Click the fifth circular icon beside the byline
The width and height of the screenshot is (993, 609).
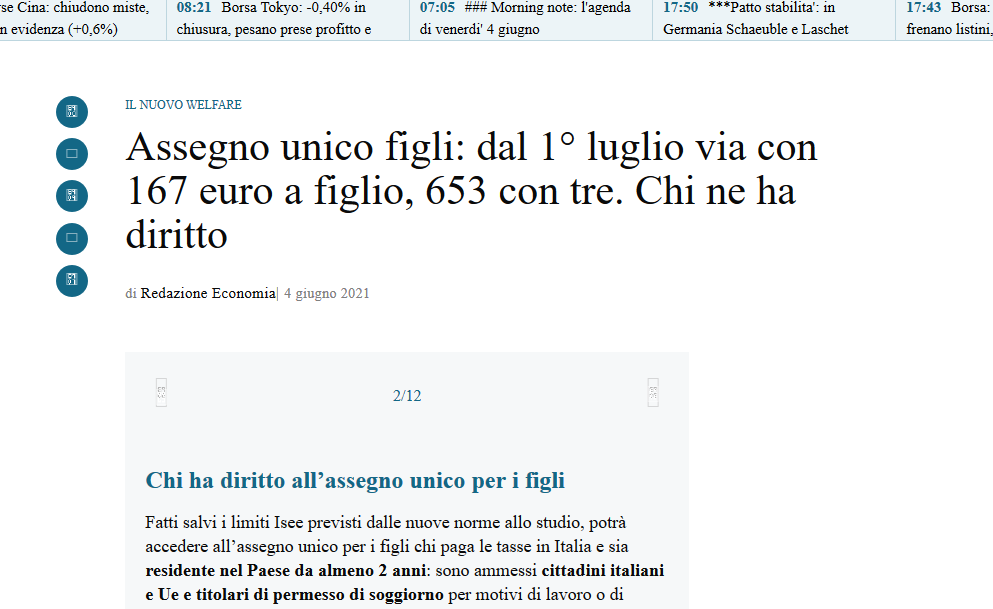point(72,281)
